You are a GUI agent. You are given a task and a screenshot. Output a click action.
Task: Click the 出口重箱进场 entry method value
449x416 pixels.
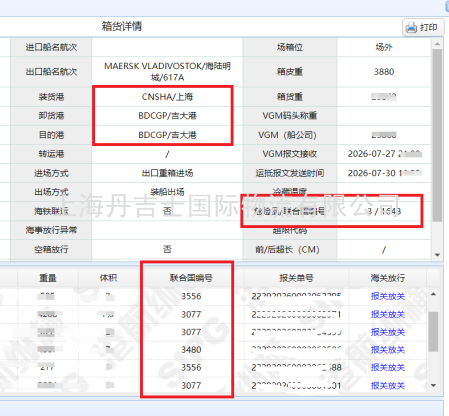167,173
